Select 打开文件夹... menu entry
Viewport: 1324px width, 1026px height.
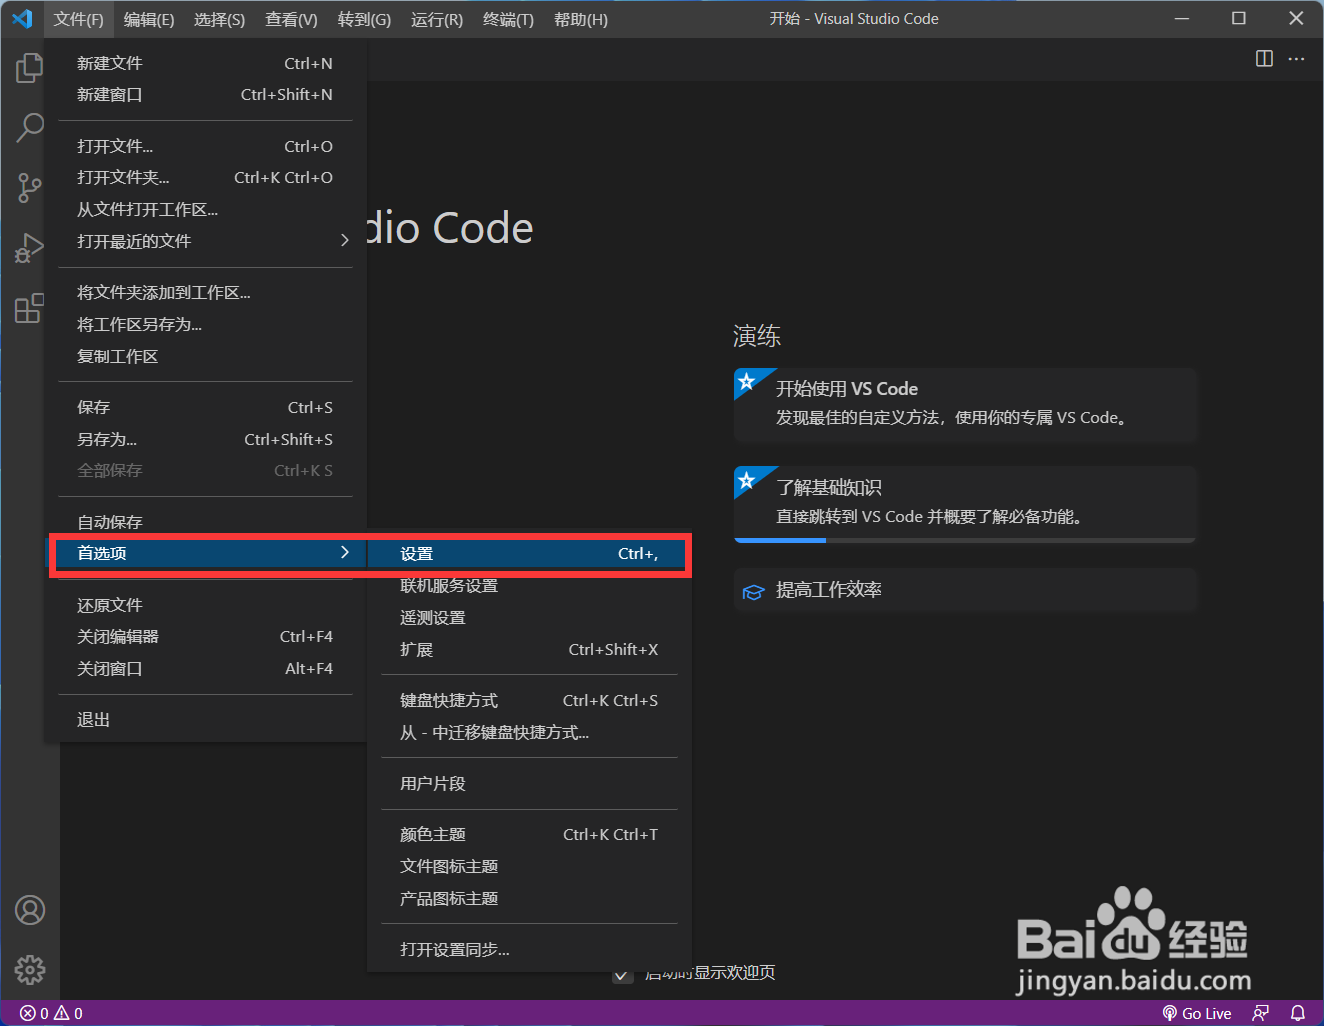click(x=206, y=178)
